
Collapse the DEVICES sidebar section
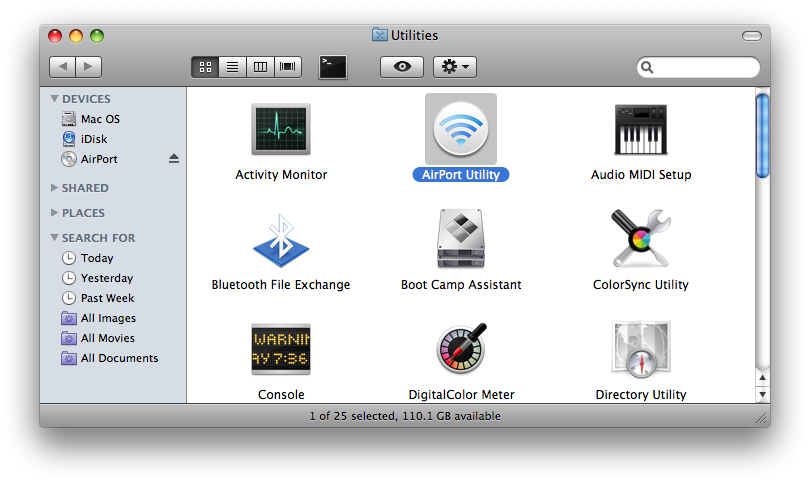click(54, 98)
